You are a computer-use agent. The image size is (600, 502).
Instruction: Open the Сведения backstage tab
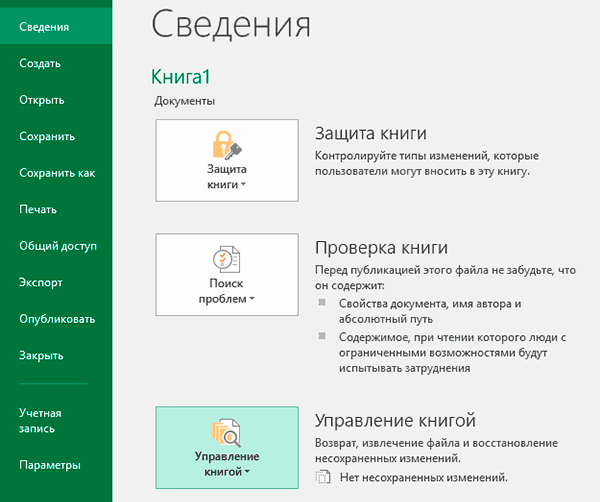pos(56,27)
